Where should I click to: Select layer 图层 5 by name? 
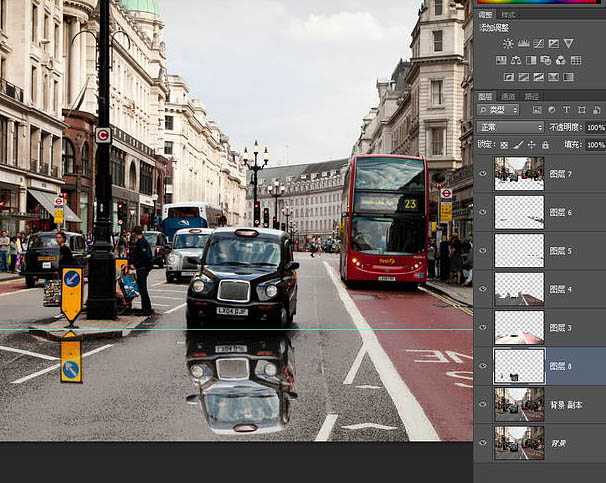tap(560, 251)
